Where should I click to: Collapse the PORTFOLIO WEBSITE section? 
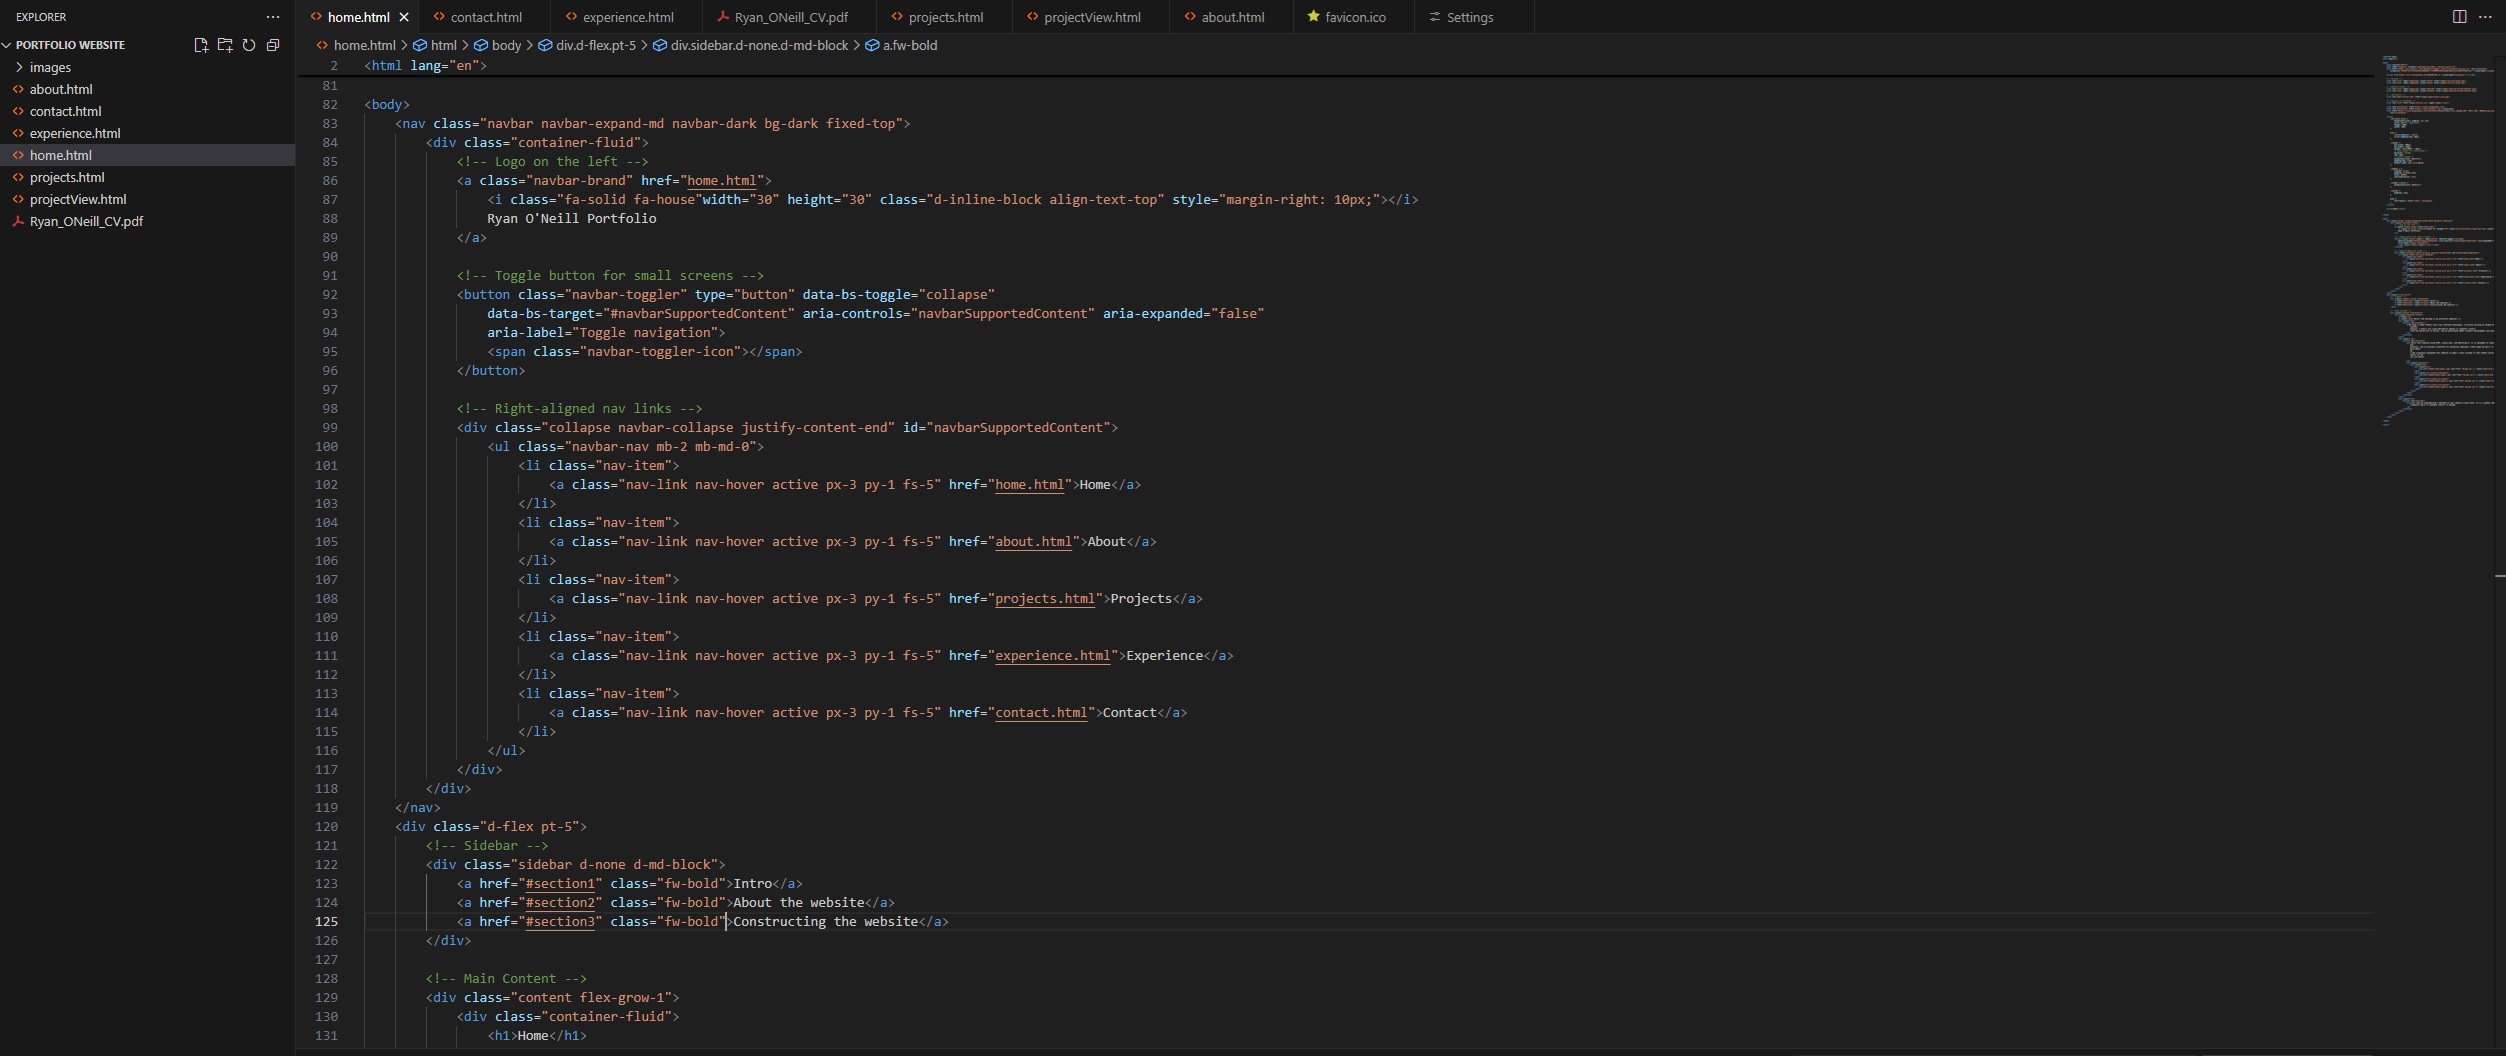pos(7,45)
